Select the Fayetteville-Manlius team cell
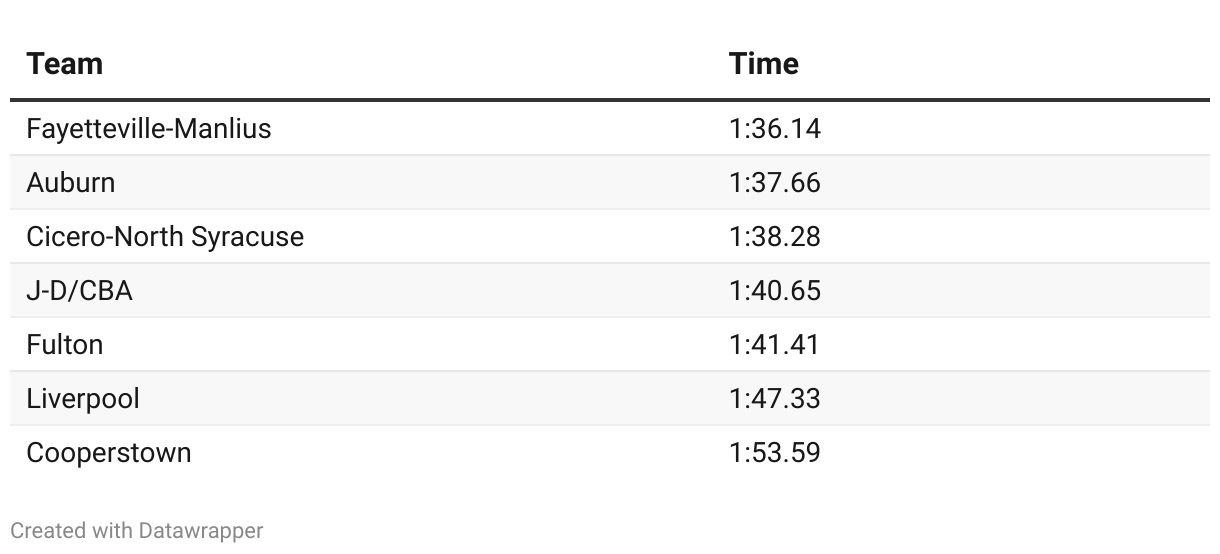1220x554 pixels. pos(149,129)
